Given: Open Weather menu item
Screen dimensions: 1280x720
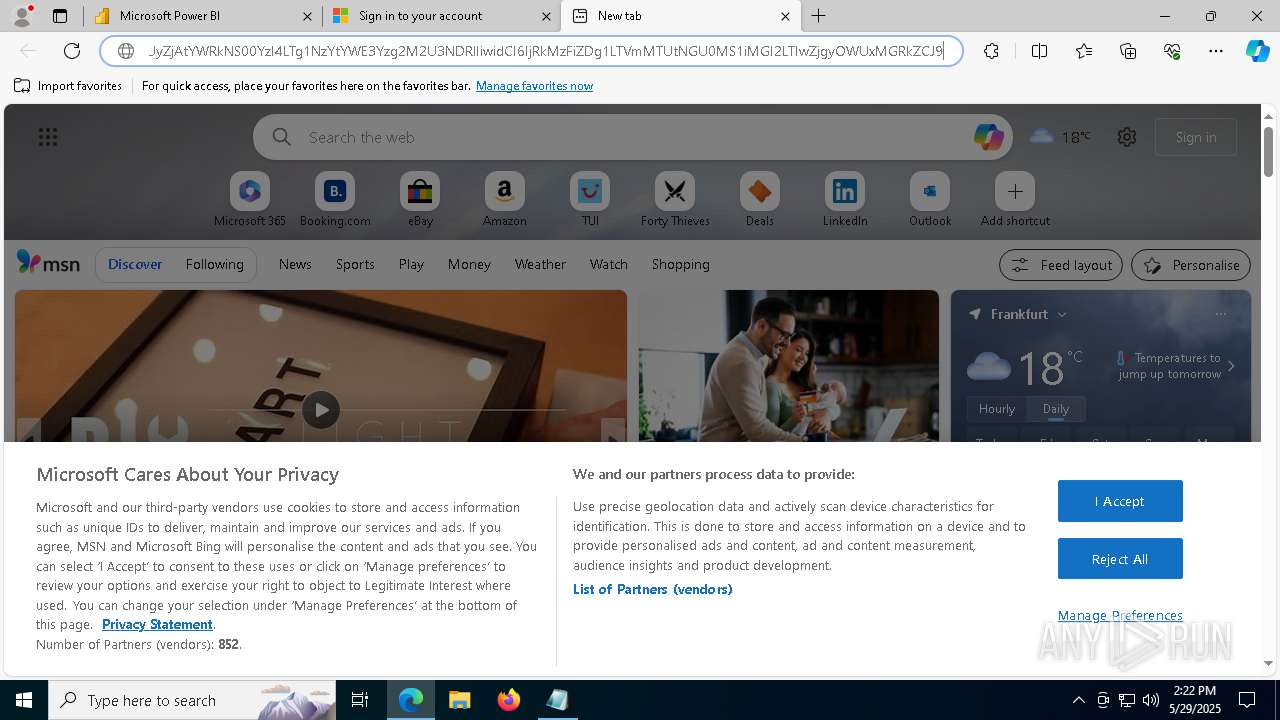Looking at the screenshot, I should 540,264.
